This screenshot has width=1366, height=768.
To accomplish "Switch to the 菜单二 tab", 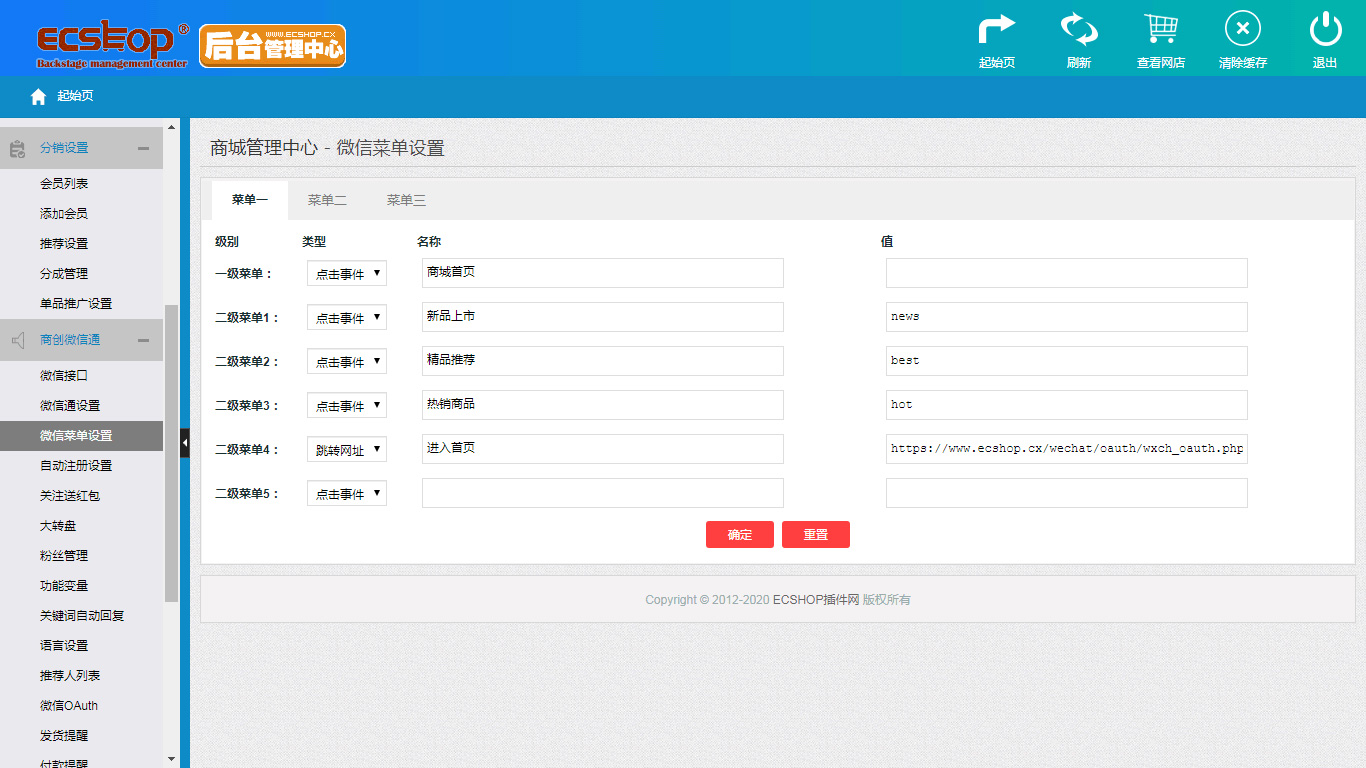I will pos(327,200).
